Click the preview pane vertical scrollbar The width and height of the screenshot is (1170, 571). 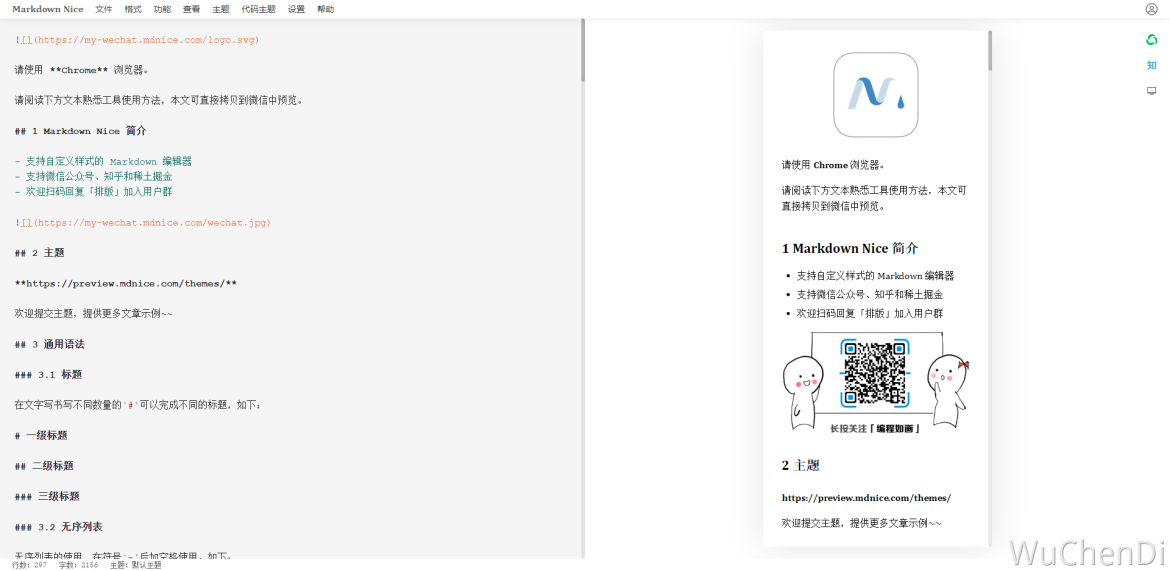pyautogui.click(x=990, y=51)
